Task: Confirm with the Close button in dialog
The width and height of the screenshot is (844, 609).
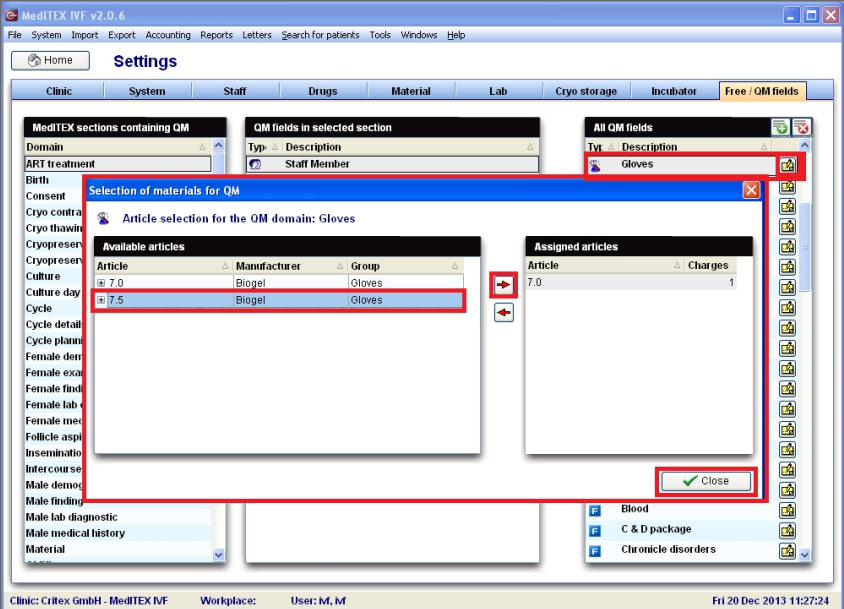Action: (706, 481)
